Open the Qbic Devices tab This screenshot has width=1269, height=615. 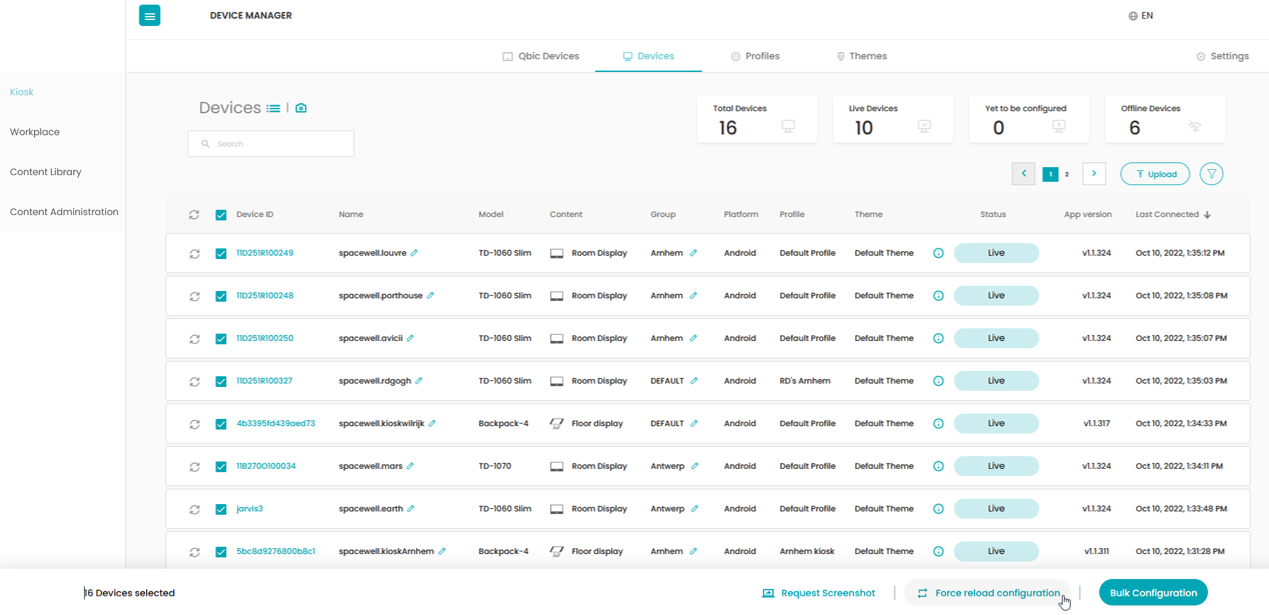(x=540, y=56)
